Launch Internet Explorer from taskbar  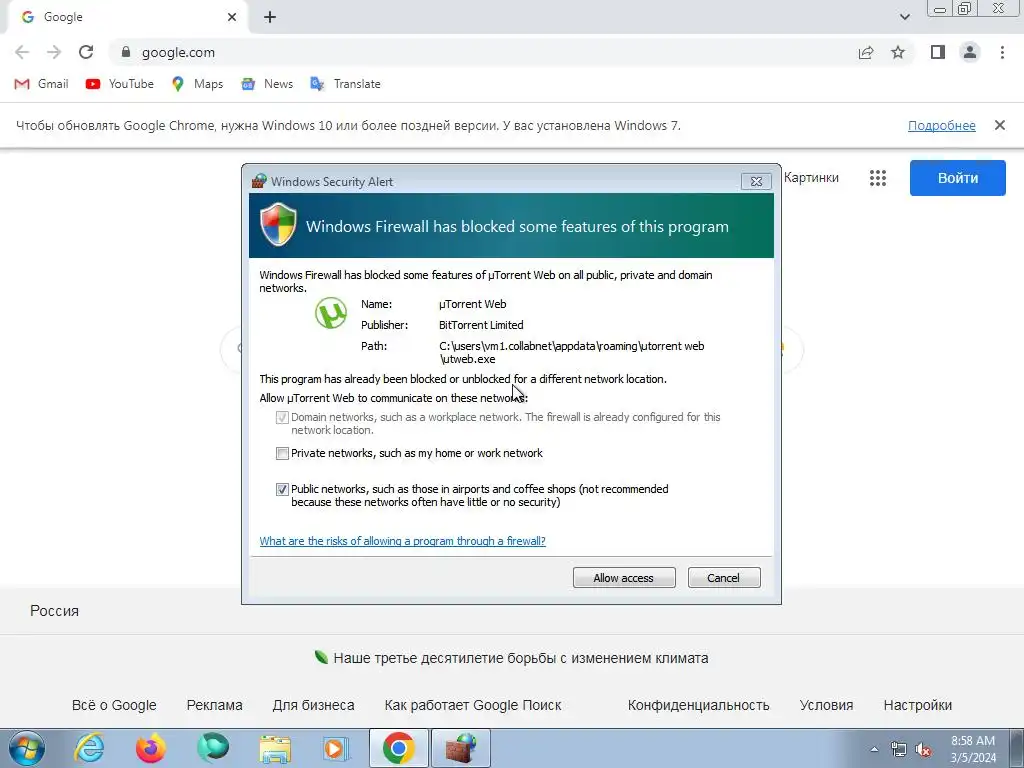pos(89,748)
